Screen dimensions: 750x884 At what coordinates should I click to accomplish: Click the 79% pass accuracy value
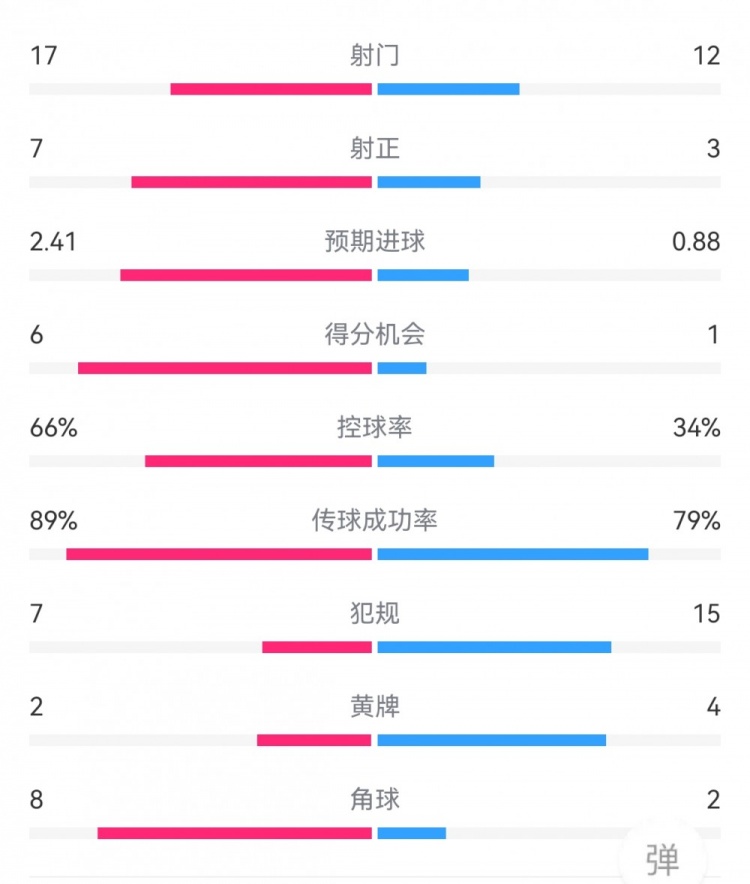(697, 521)
